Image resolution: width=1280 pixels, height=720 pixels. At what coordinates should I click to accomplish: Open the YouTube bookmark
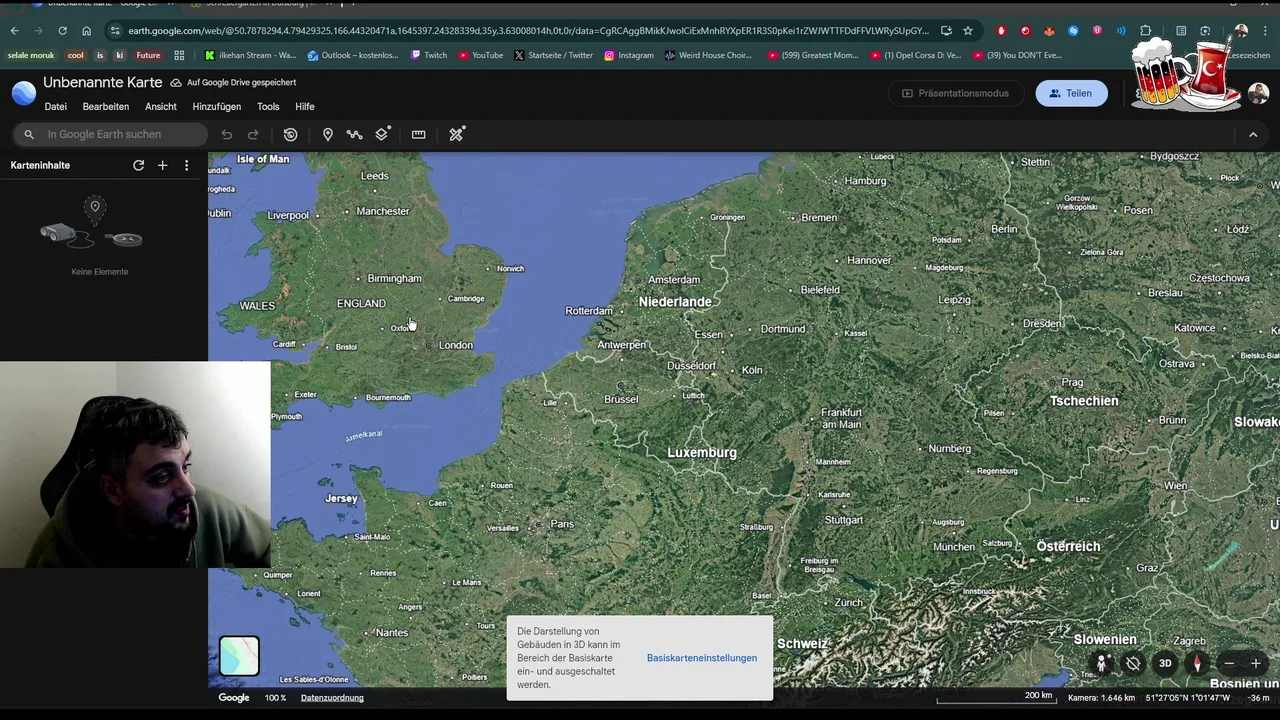(481, 55)
